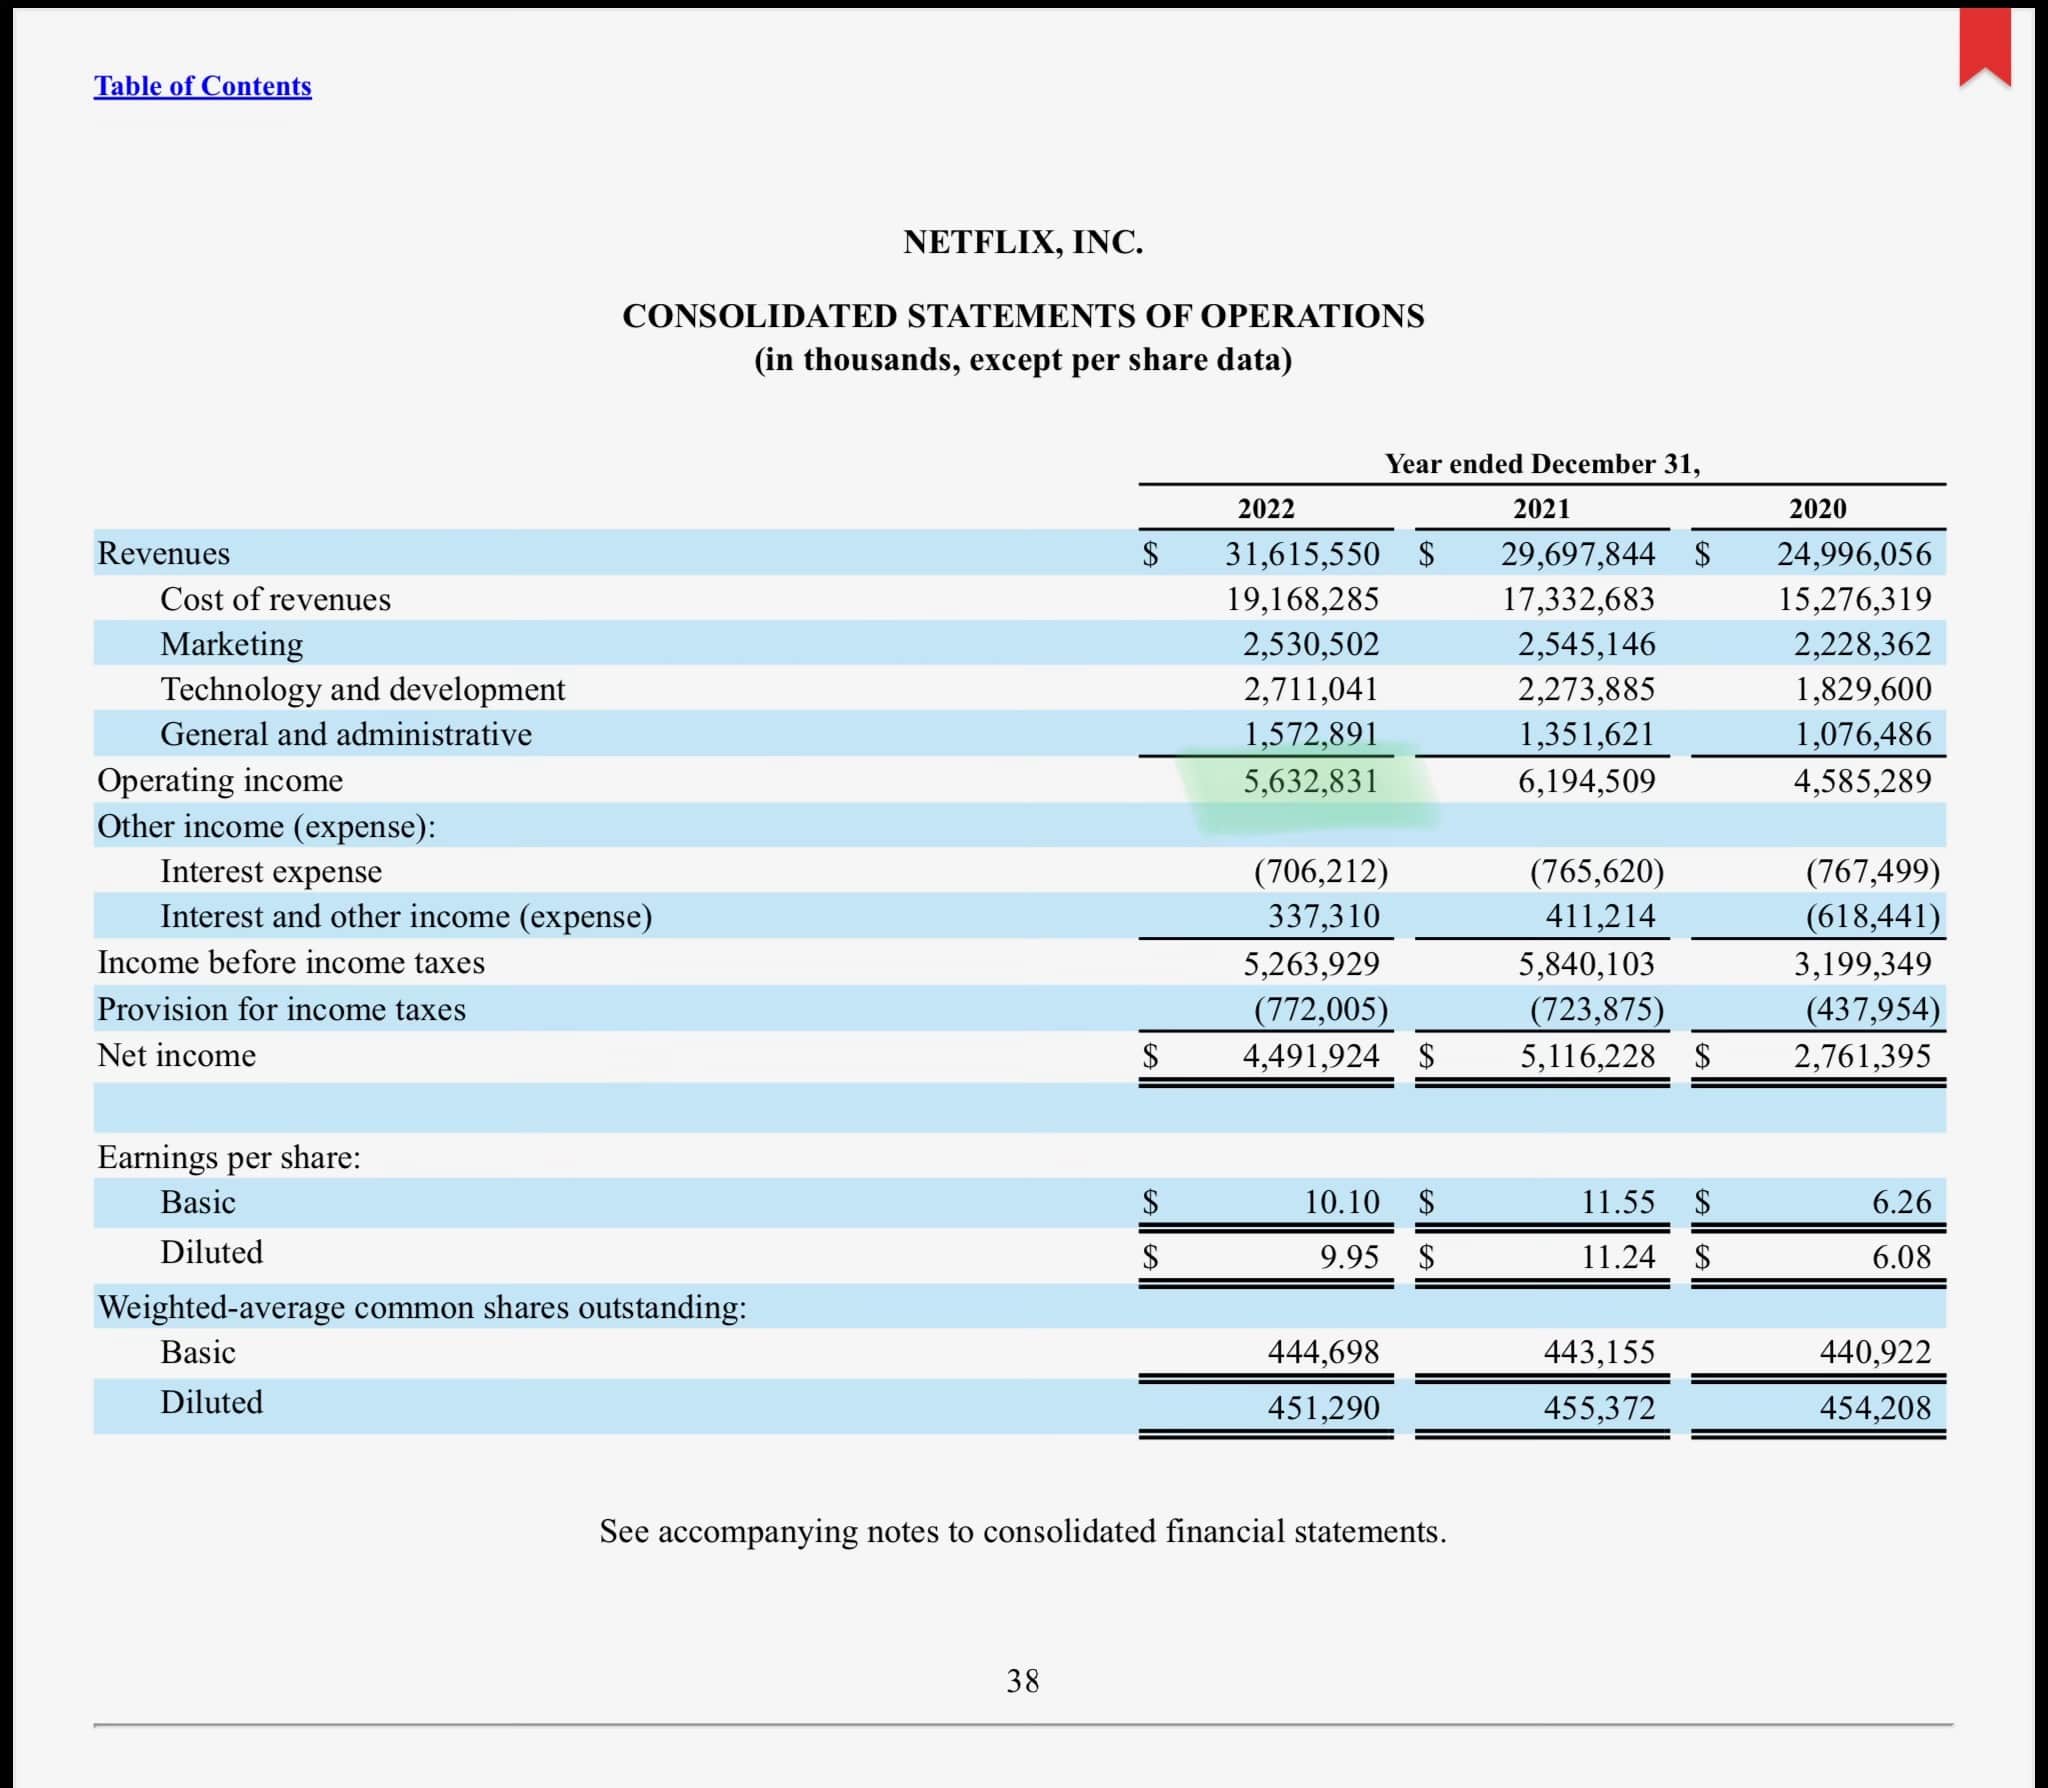Select the 'Other income (expense):' label
The width and height of the screenshot is (2048, 1788).
[266, 827]
